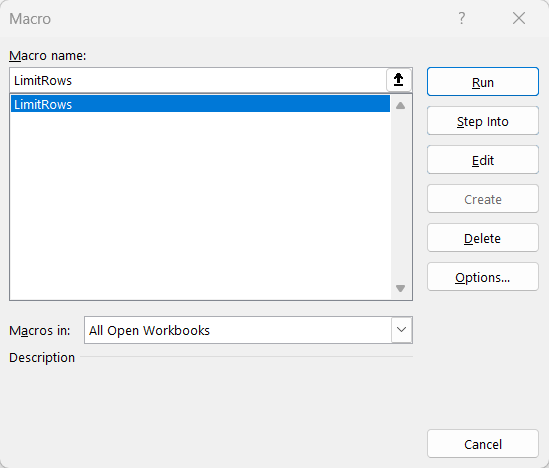Click the macro list scroll up arrow
Viewport: 549px width, 468px height.
coord(401,105)
